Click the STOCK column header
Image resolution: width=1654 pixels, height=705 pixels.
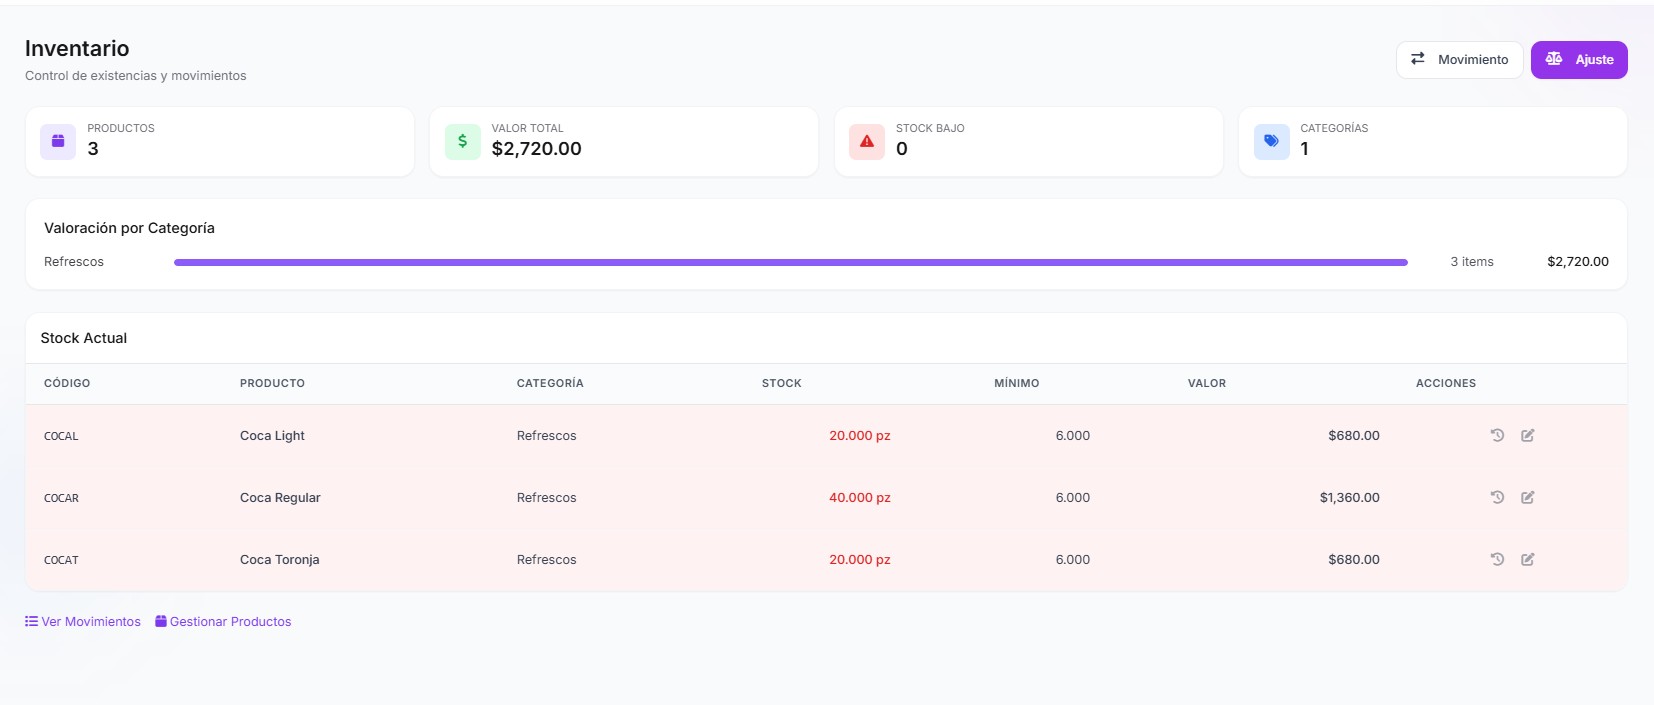[782, 383]
